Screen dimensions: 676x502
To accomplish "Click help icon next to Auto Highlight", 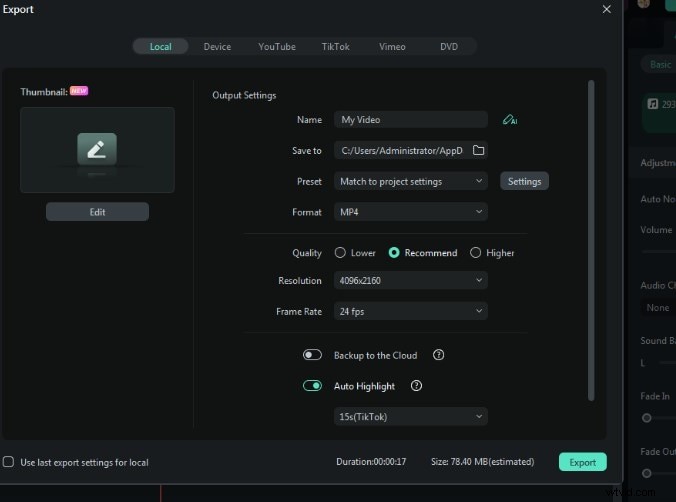I will coord(417,386).
